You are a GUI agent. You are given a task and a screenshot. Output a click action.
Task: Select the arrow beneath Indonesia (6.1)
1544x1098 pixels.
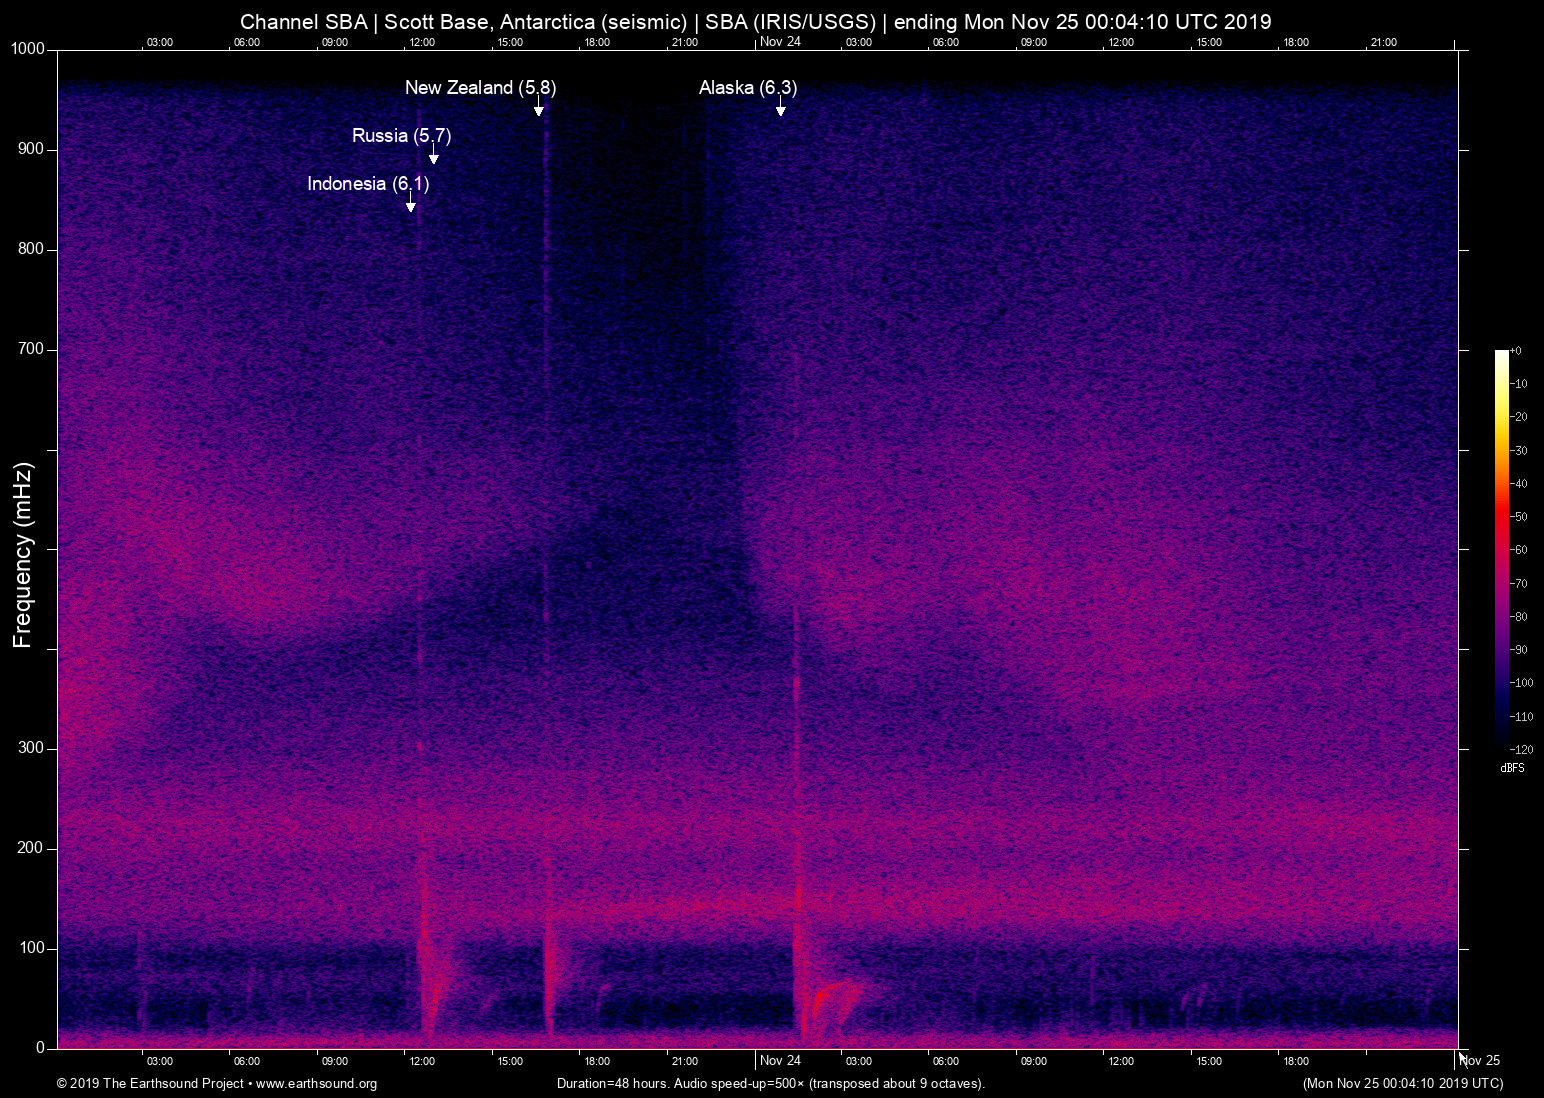coord(410,202)
